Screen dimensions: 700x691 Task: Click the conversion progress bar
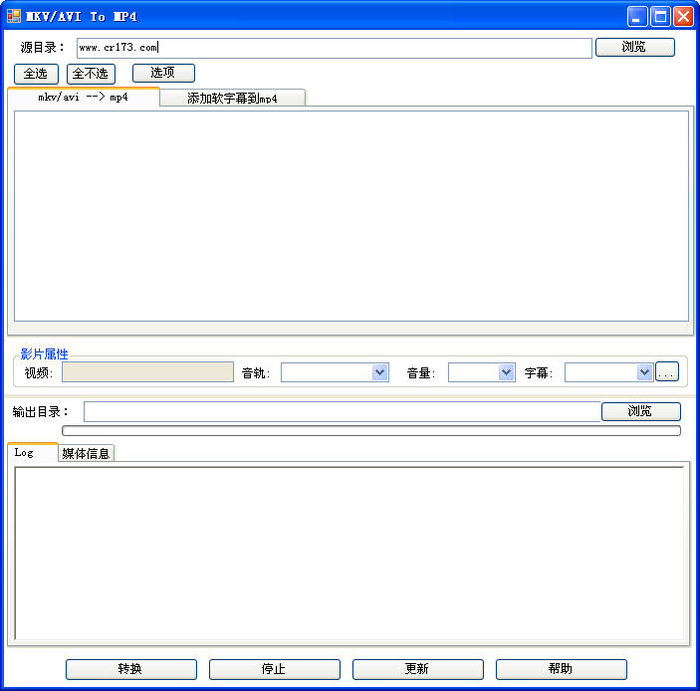coord(371,430)
